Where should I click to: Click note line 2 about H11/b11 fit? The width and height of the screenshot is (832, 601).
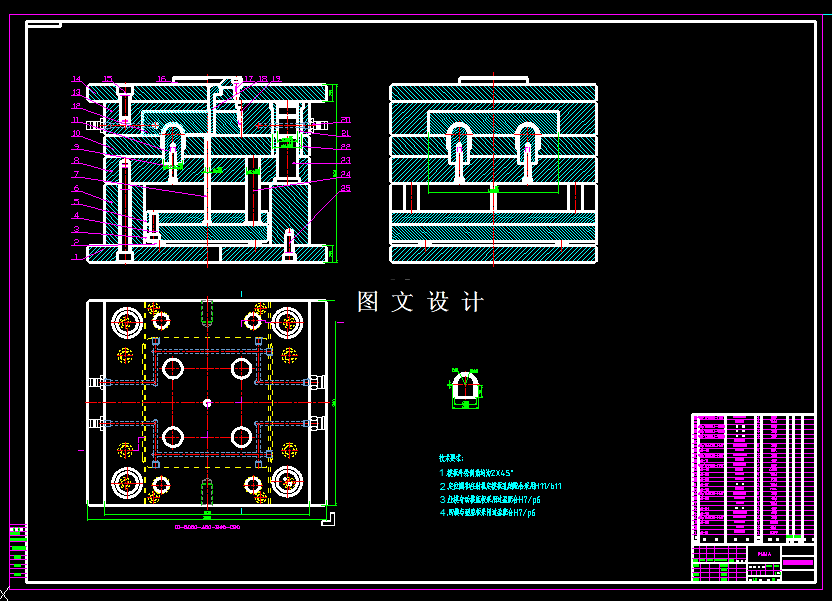[498, 485]
